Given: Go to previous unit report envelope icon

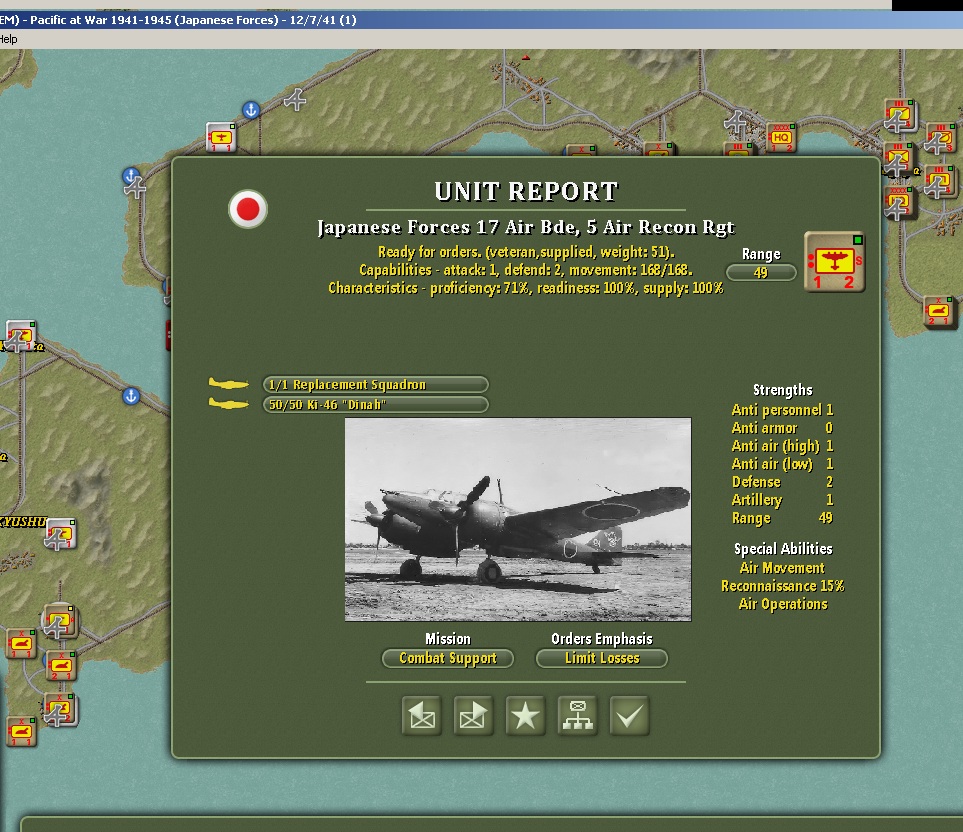Looking at the screenshot, I should [x=422, y=716].
